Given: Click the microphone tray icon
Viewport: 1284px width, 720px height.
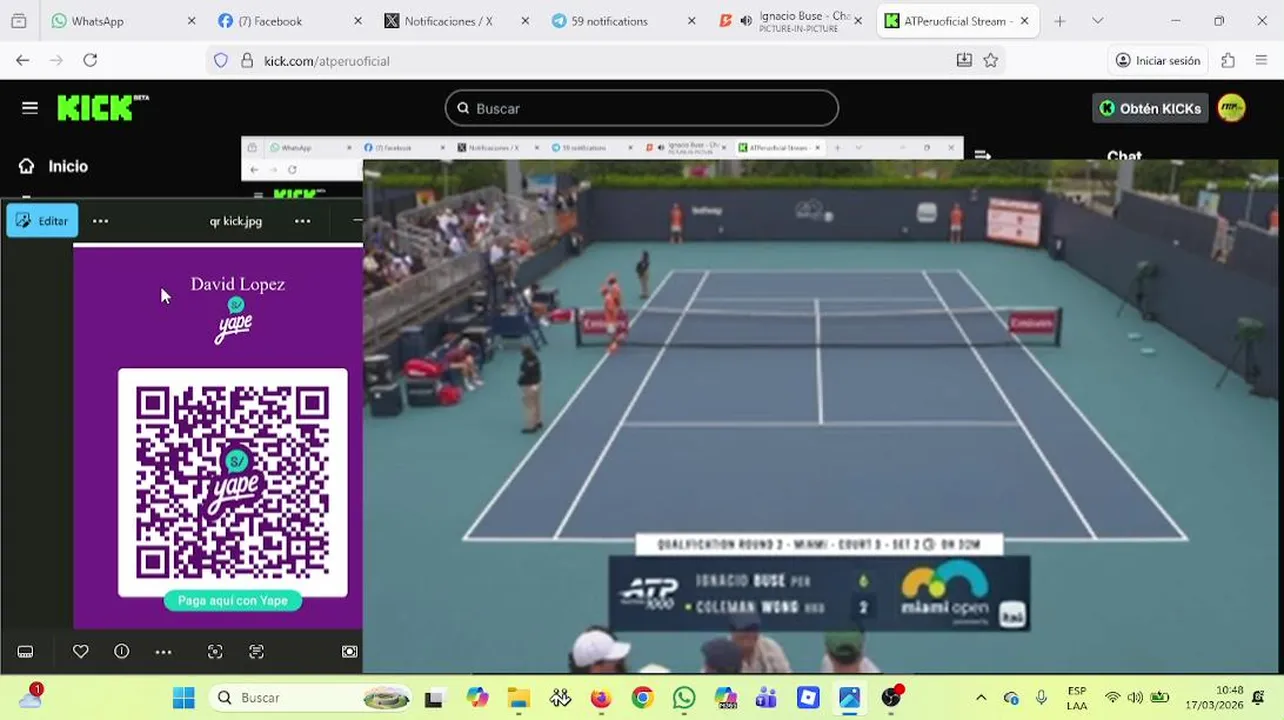Looking at the screenshot, I should (x=1041, y=698).
